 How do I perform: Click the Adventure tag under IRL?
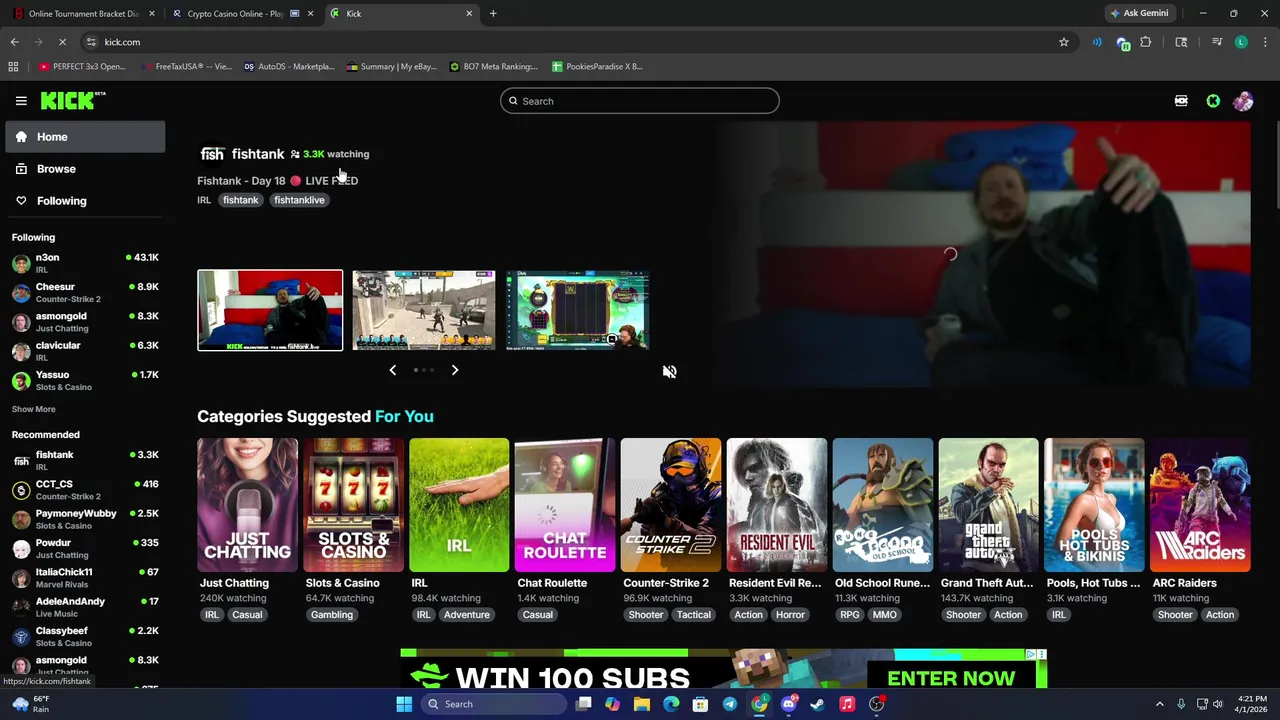pyautogui.click(x=467, y=615)
